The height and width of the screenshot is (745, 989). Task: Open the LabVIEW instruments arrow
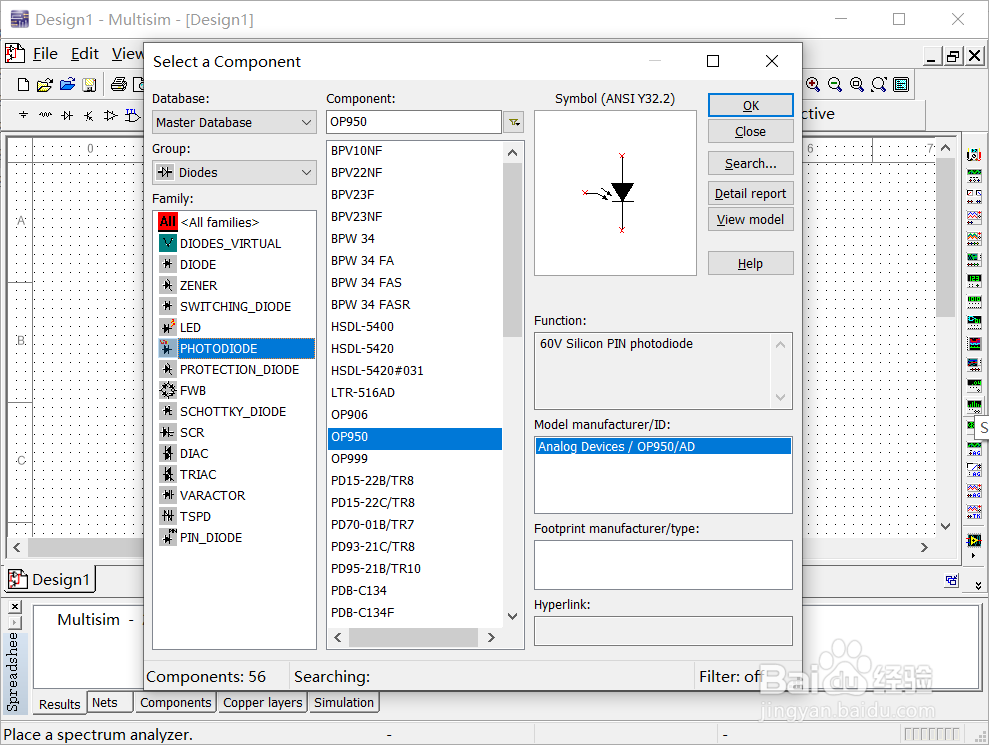pos(973,556)
